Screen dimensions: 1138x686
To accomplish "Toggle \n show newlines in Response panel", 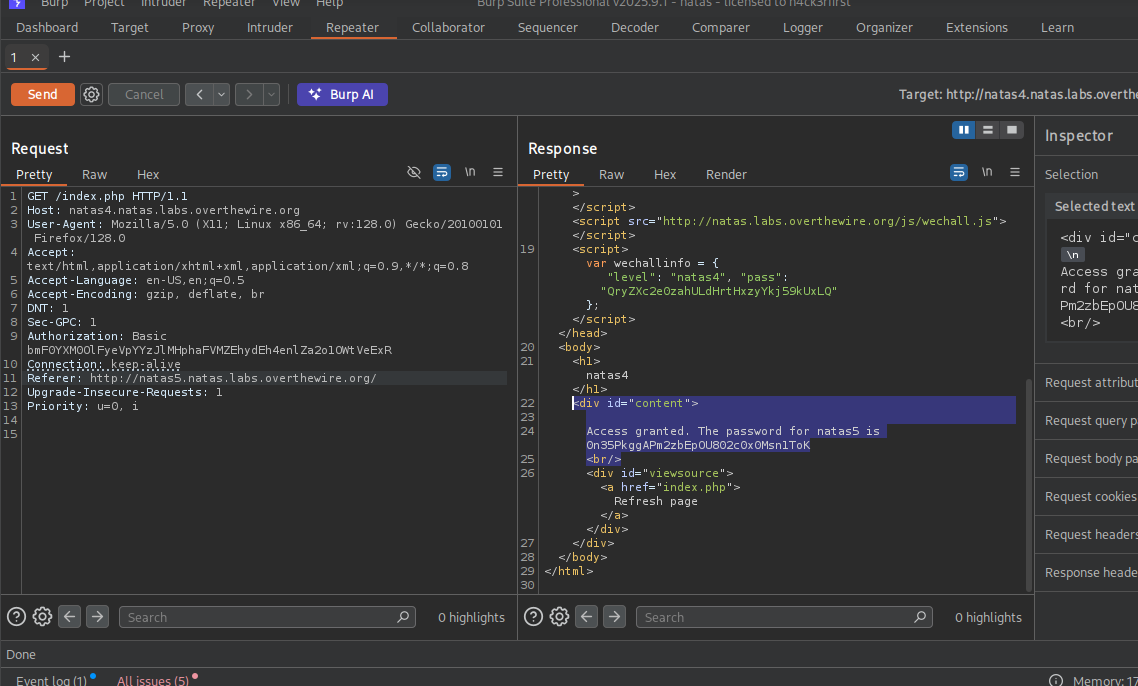I will [x=987, y=172].
